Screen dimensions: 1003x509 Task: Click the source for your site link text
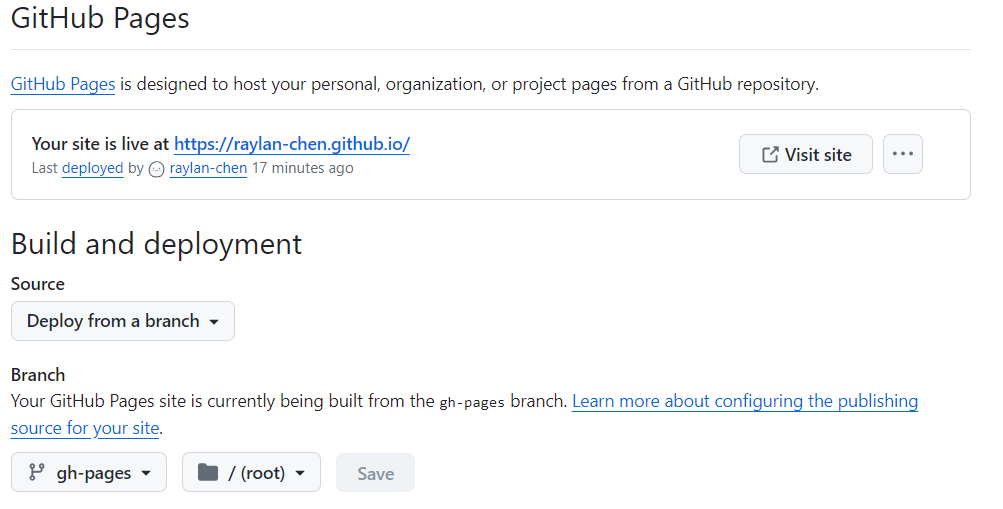point(85,428)
